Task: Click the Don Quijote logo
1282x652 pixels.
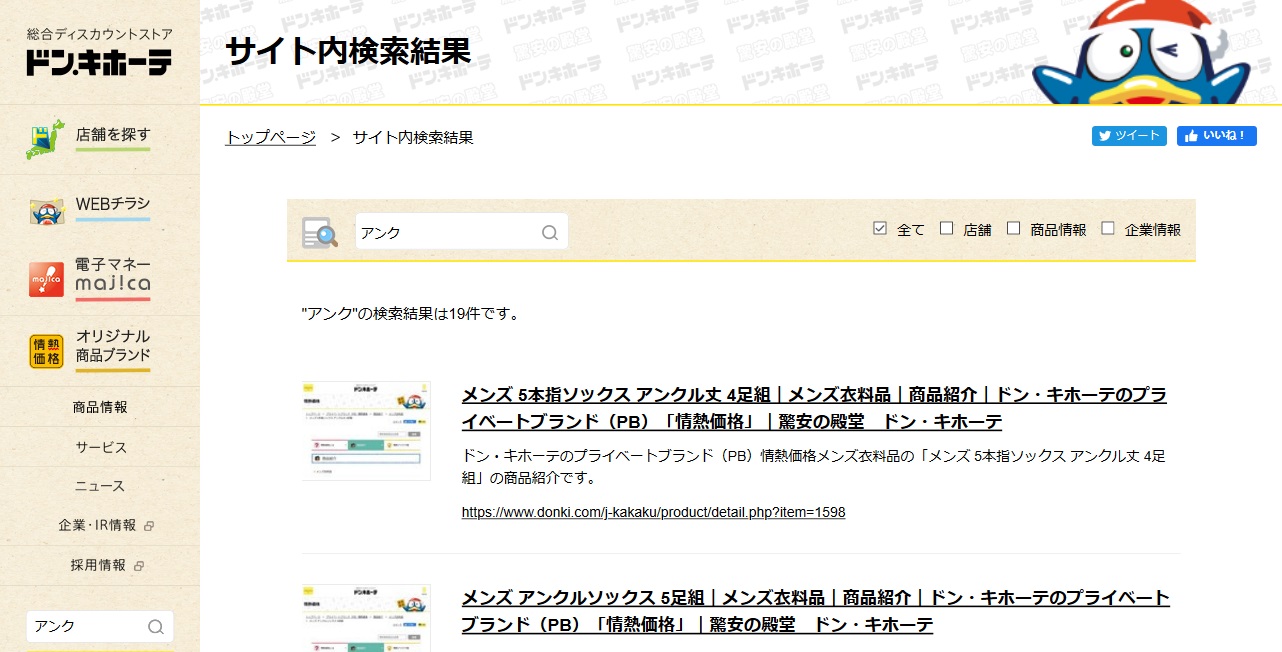Action: pyautogui.click(x=99, y=52)
